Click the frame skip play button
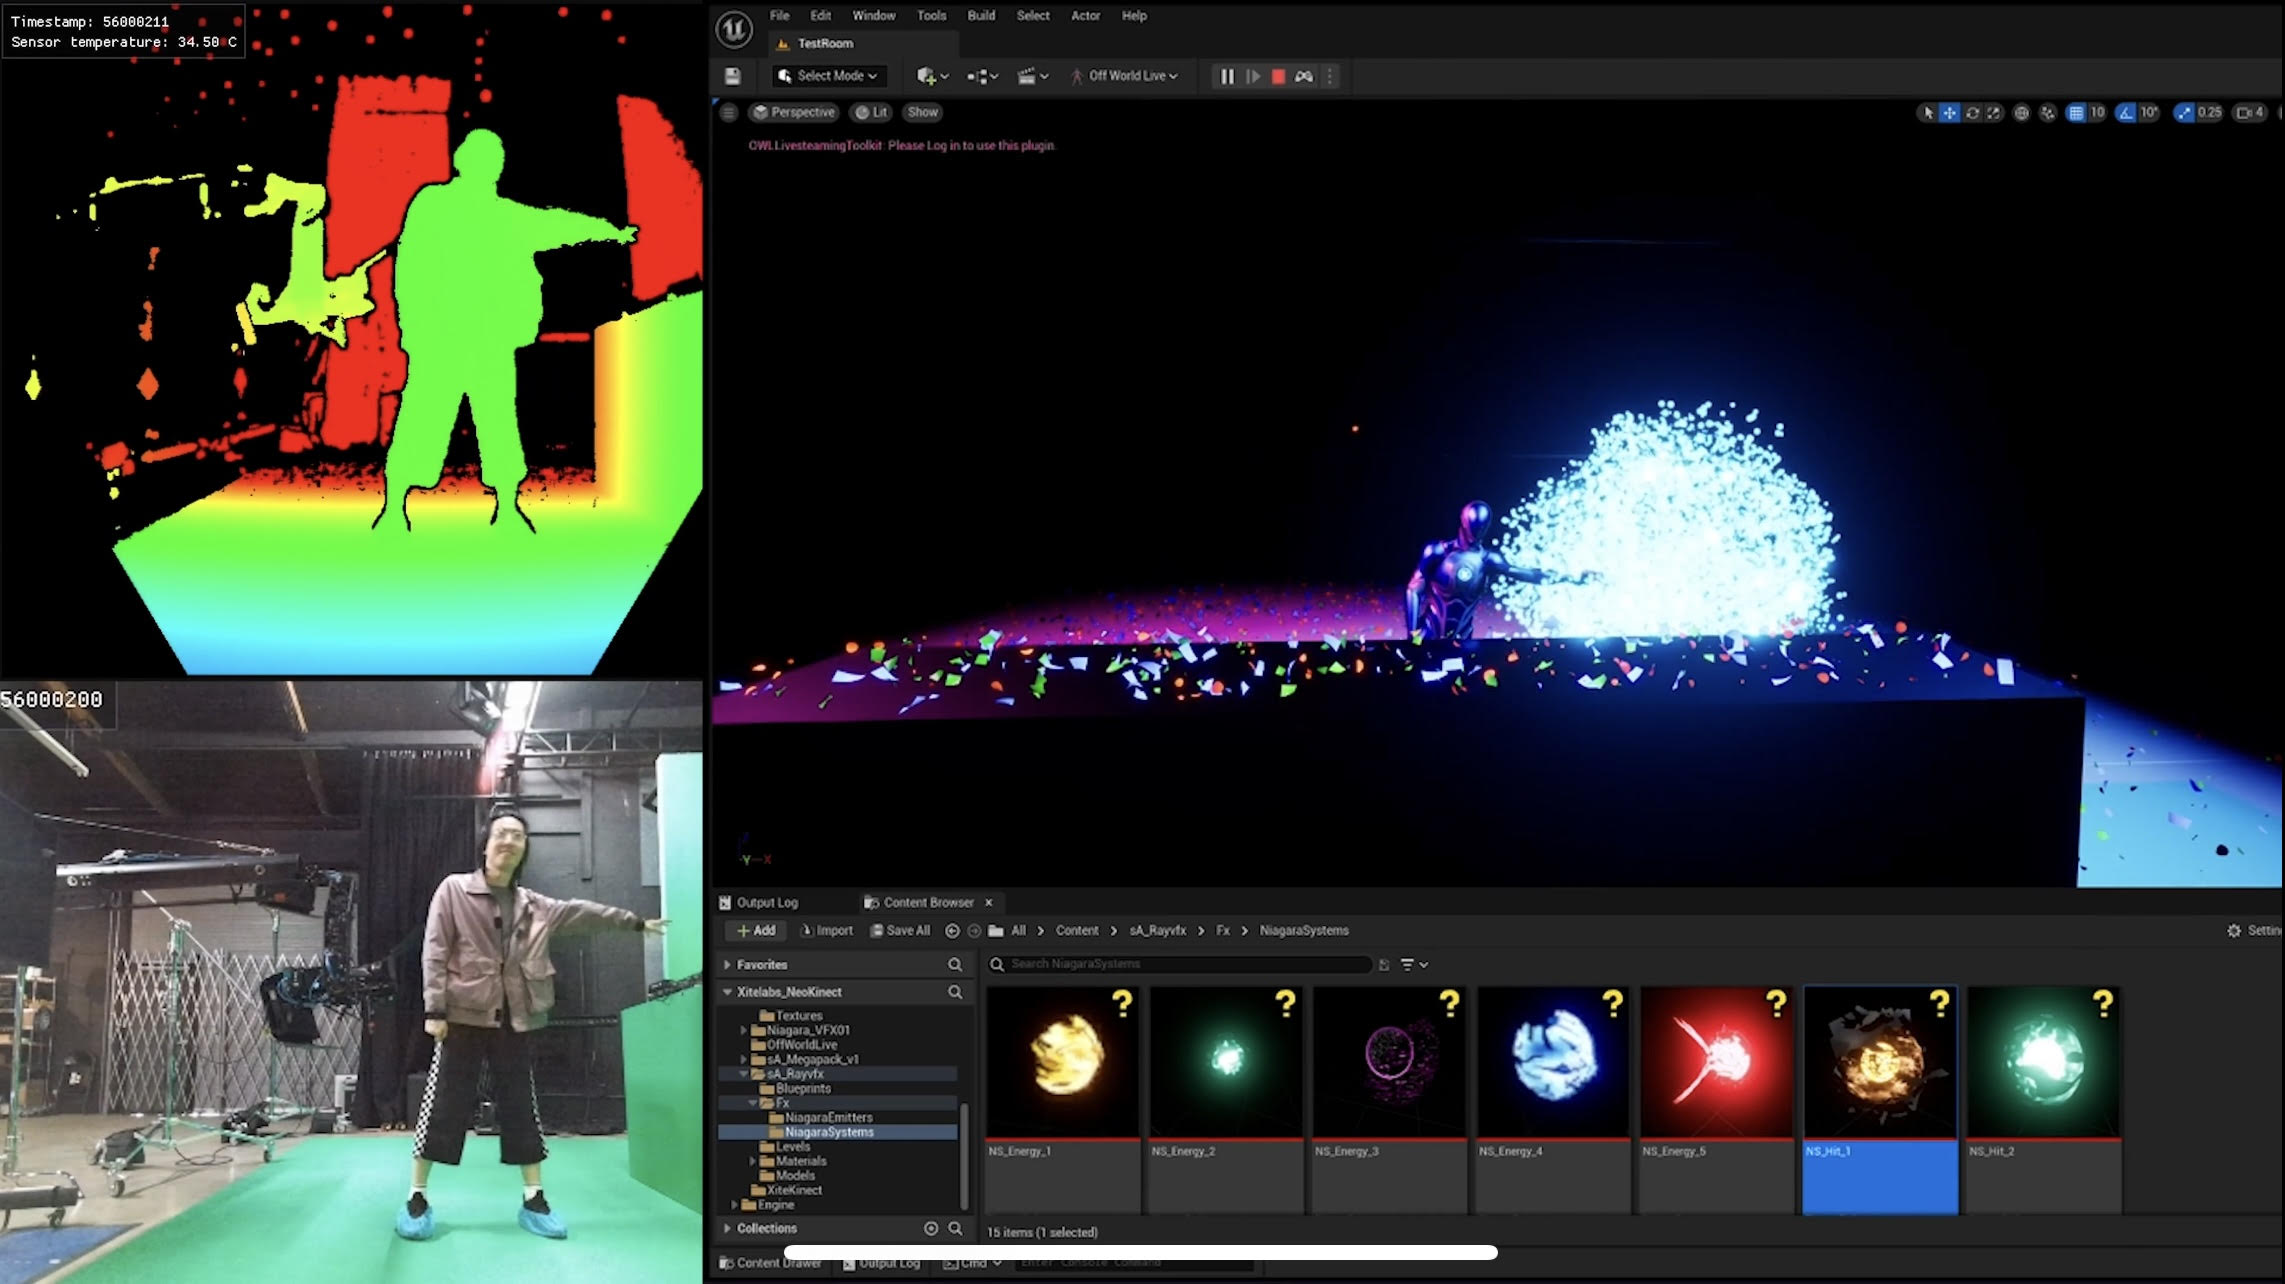2285x1284 pixels. [1253, 76]
